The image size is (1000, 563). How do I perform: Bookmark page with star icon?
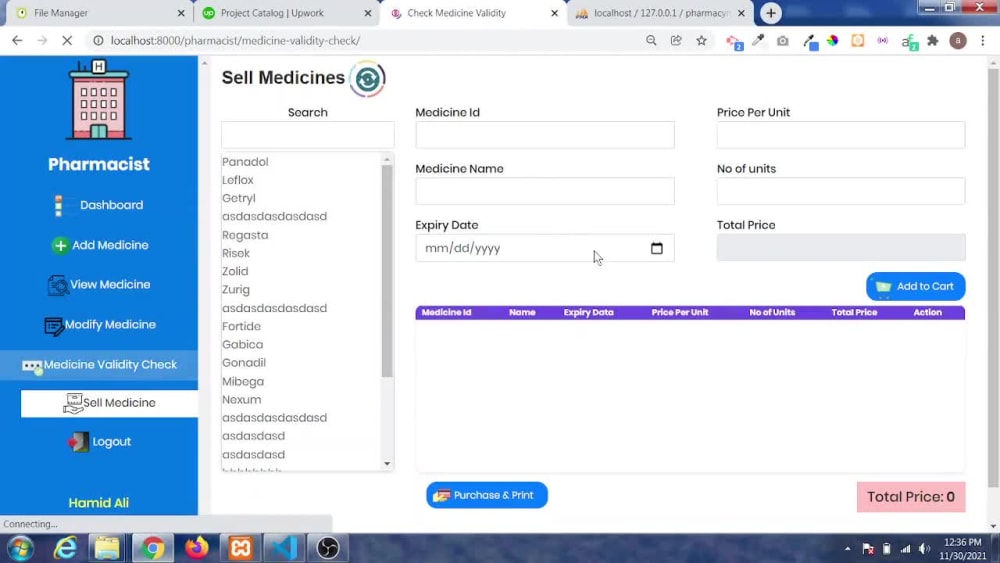(702, 40)
